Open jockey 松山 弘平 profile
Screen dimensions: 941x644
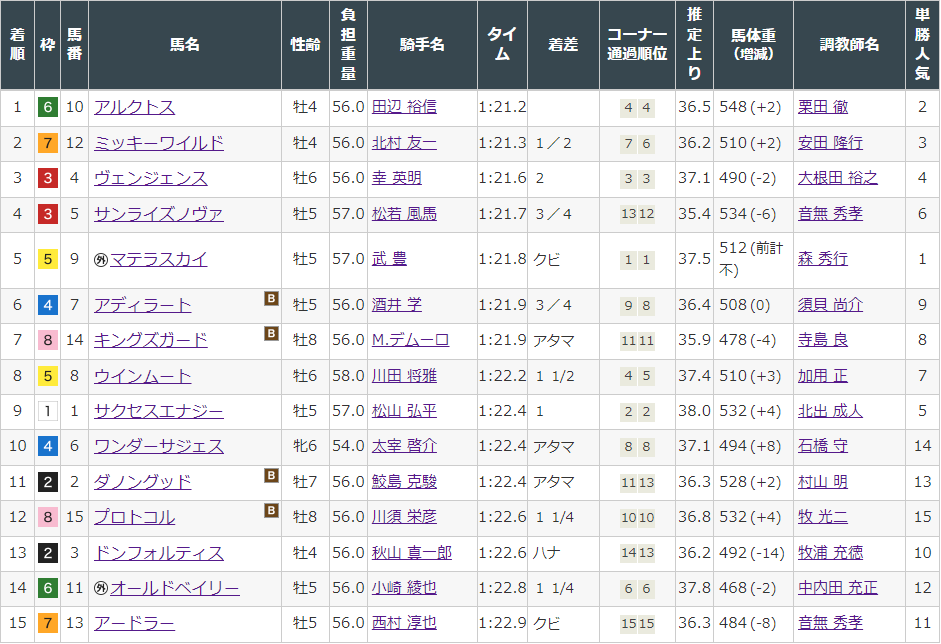point(404,411)
